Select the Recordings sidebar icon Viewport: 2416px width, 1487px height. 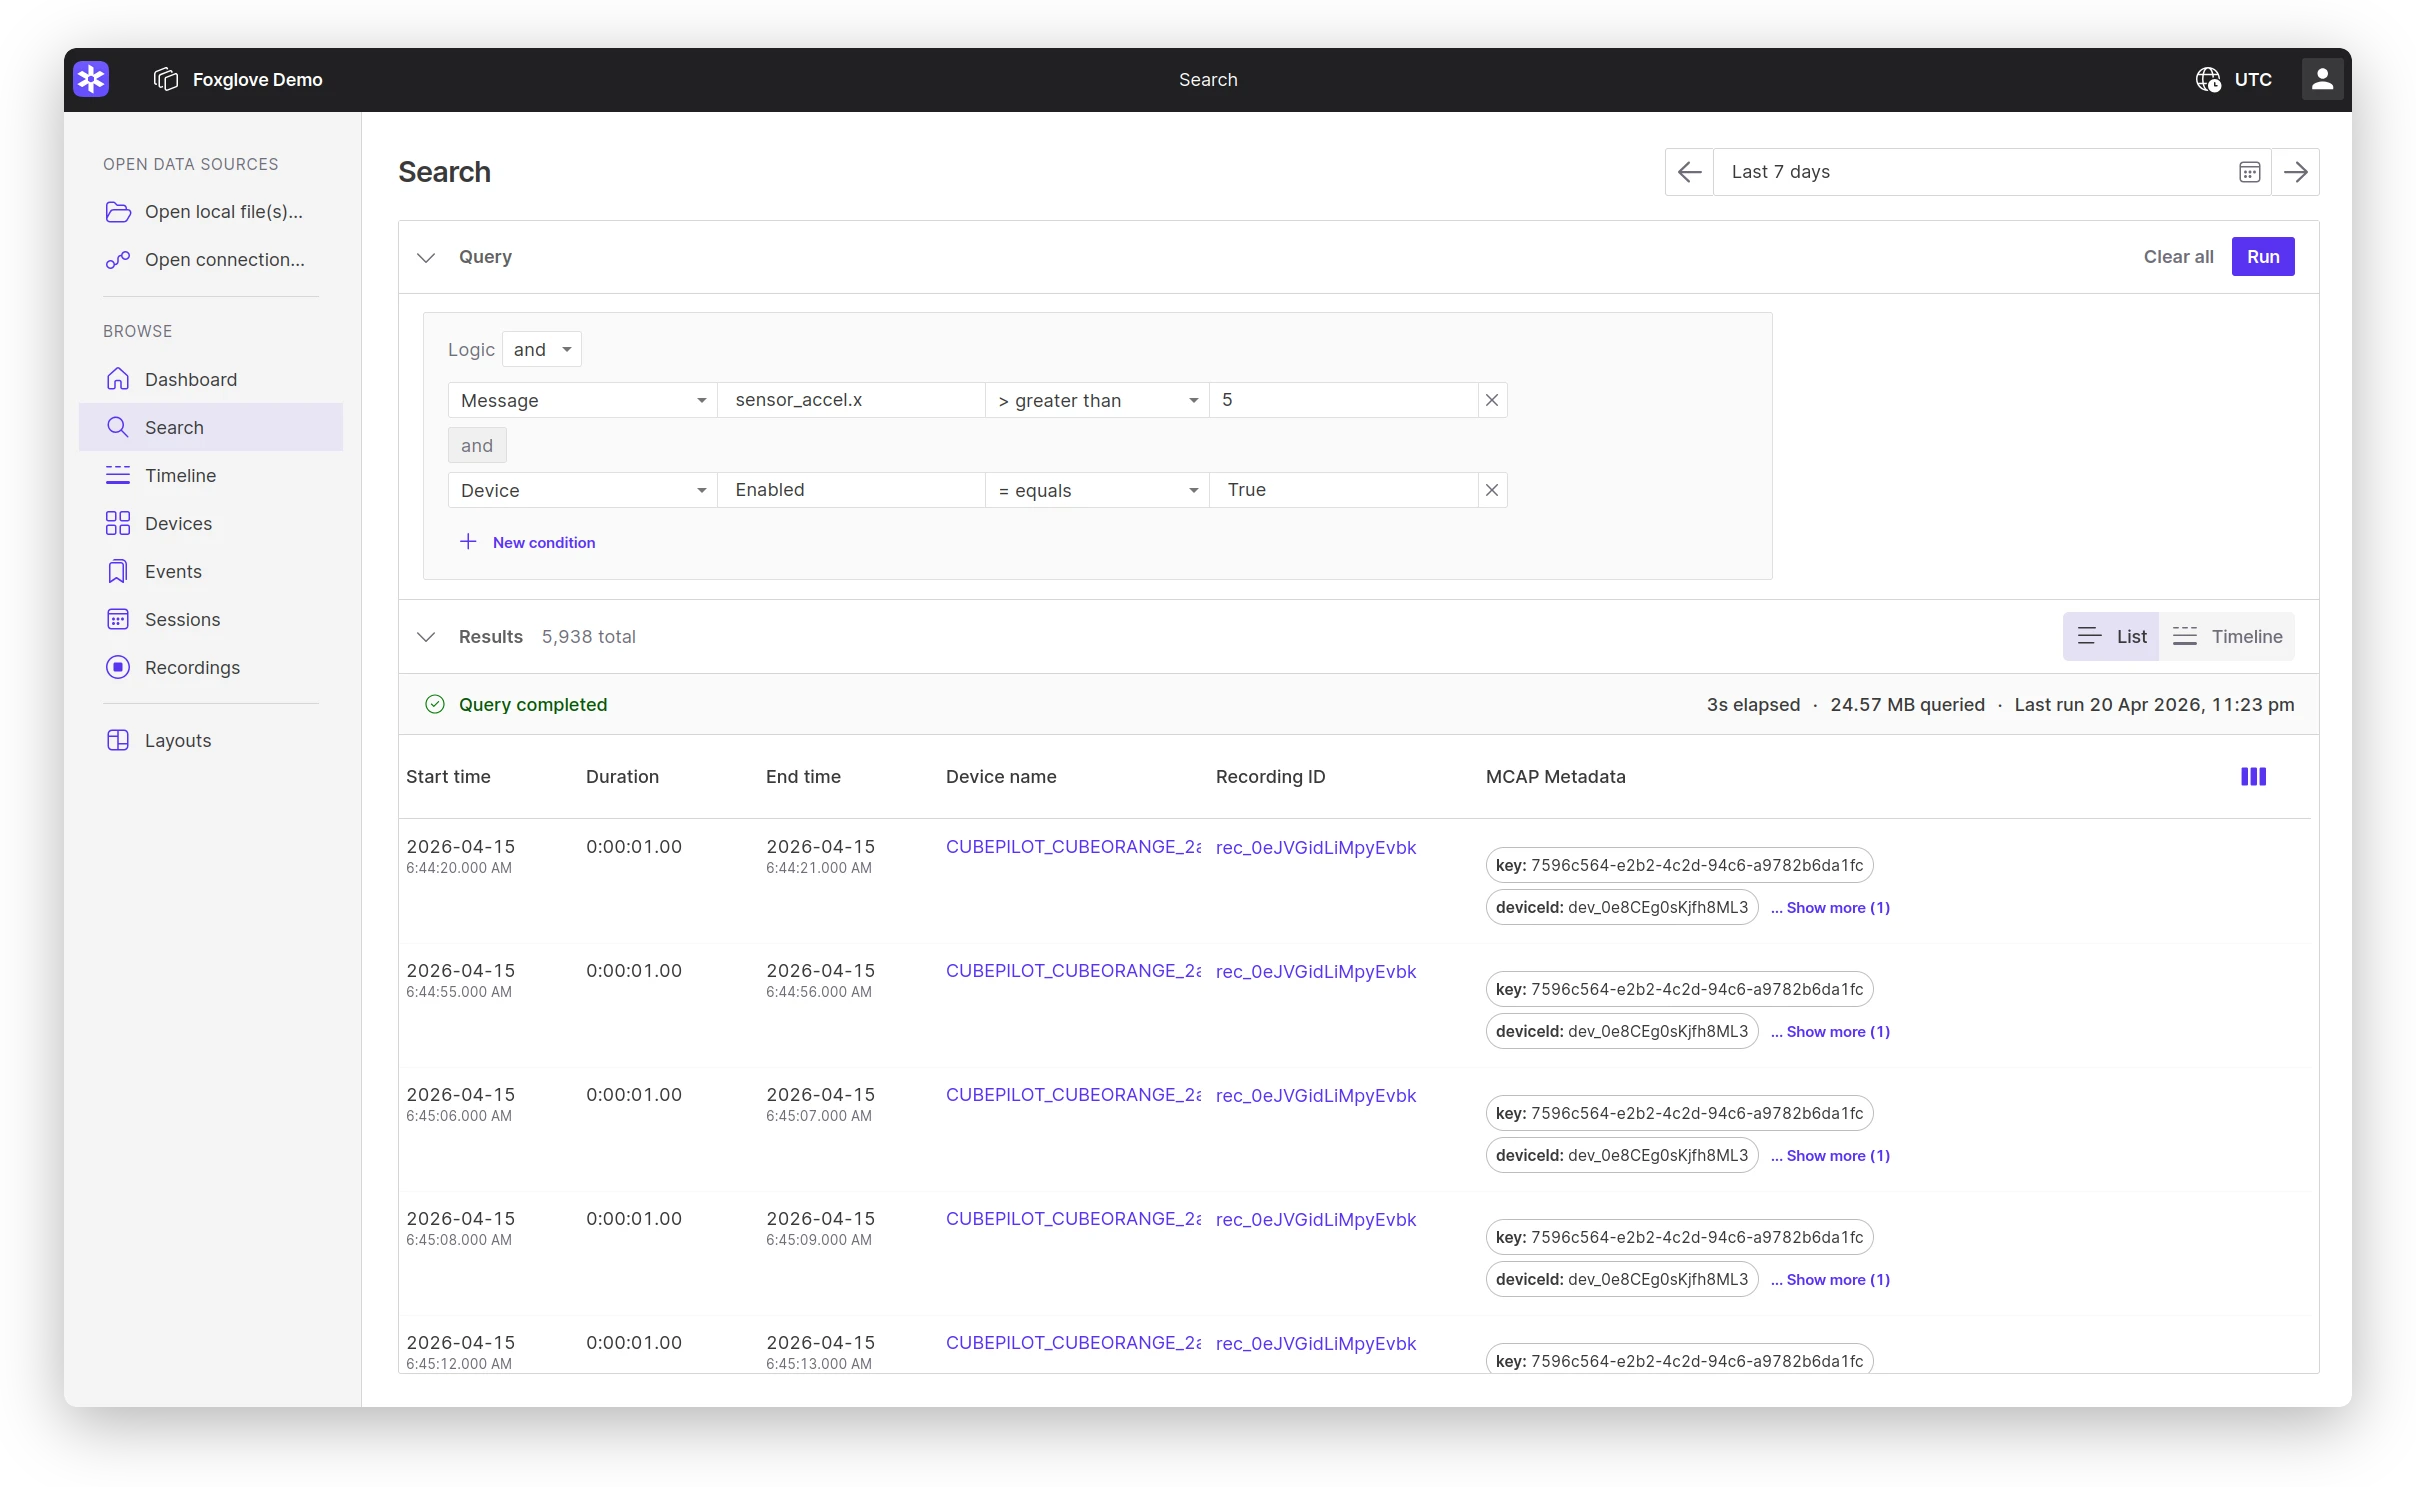[x=117, y=667]
